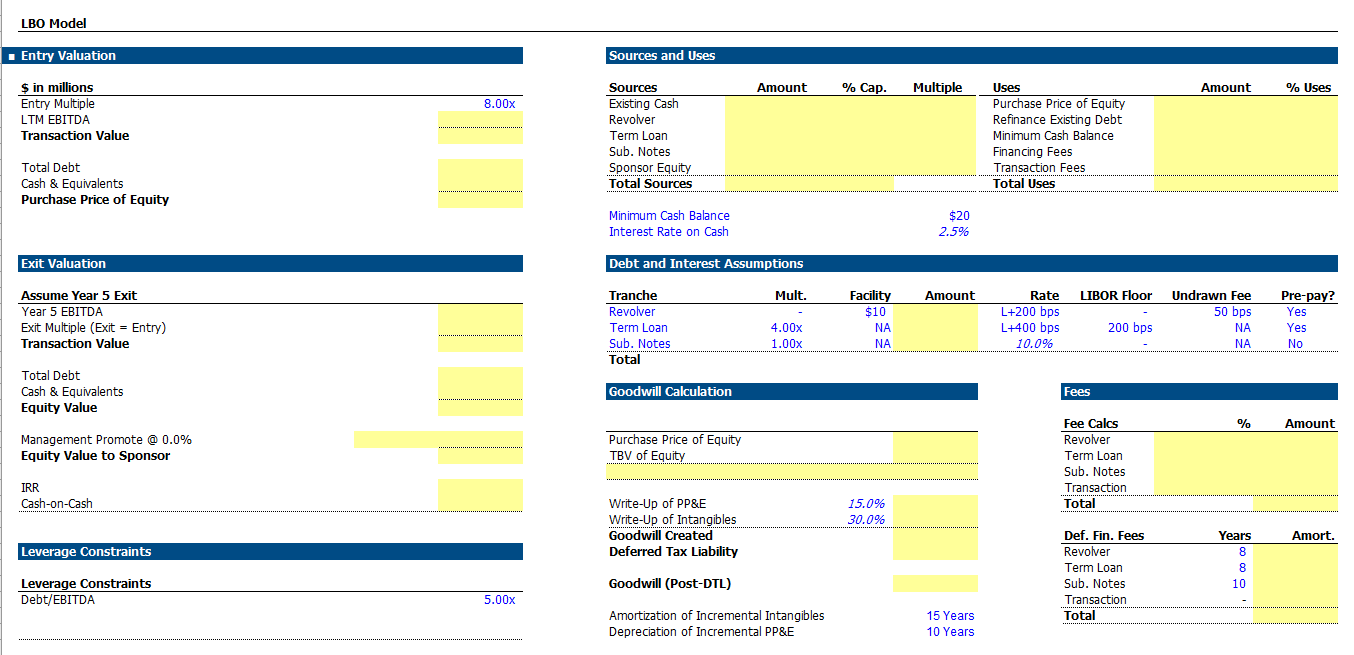Image resolution: width=1354 pixels, height=655 pixels.
Task: Select the Term Loan 4.00x multiple cell
Action: [786, 328]
